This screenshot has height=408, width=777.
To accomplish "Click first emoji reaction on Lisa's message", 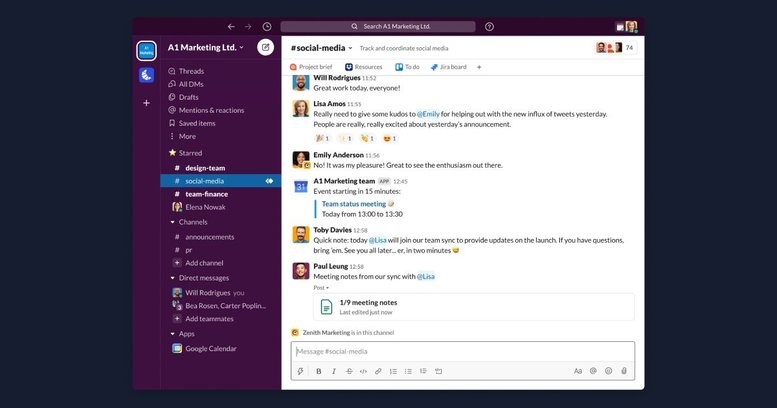I will click(322, 138).
